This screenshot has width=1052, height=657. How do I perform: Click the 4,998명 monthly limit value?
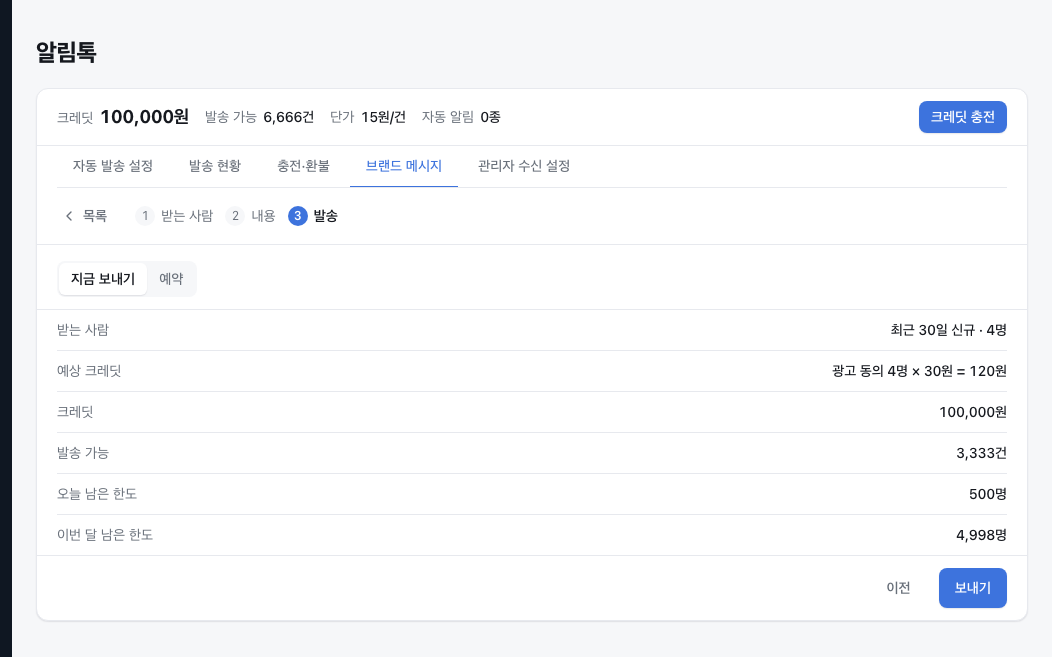(982, 535)
